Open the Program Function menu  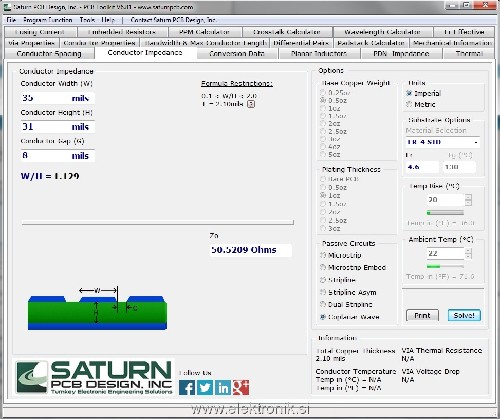point(48,20)
